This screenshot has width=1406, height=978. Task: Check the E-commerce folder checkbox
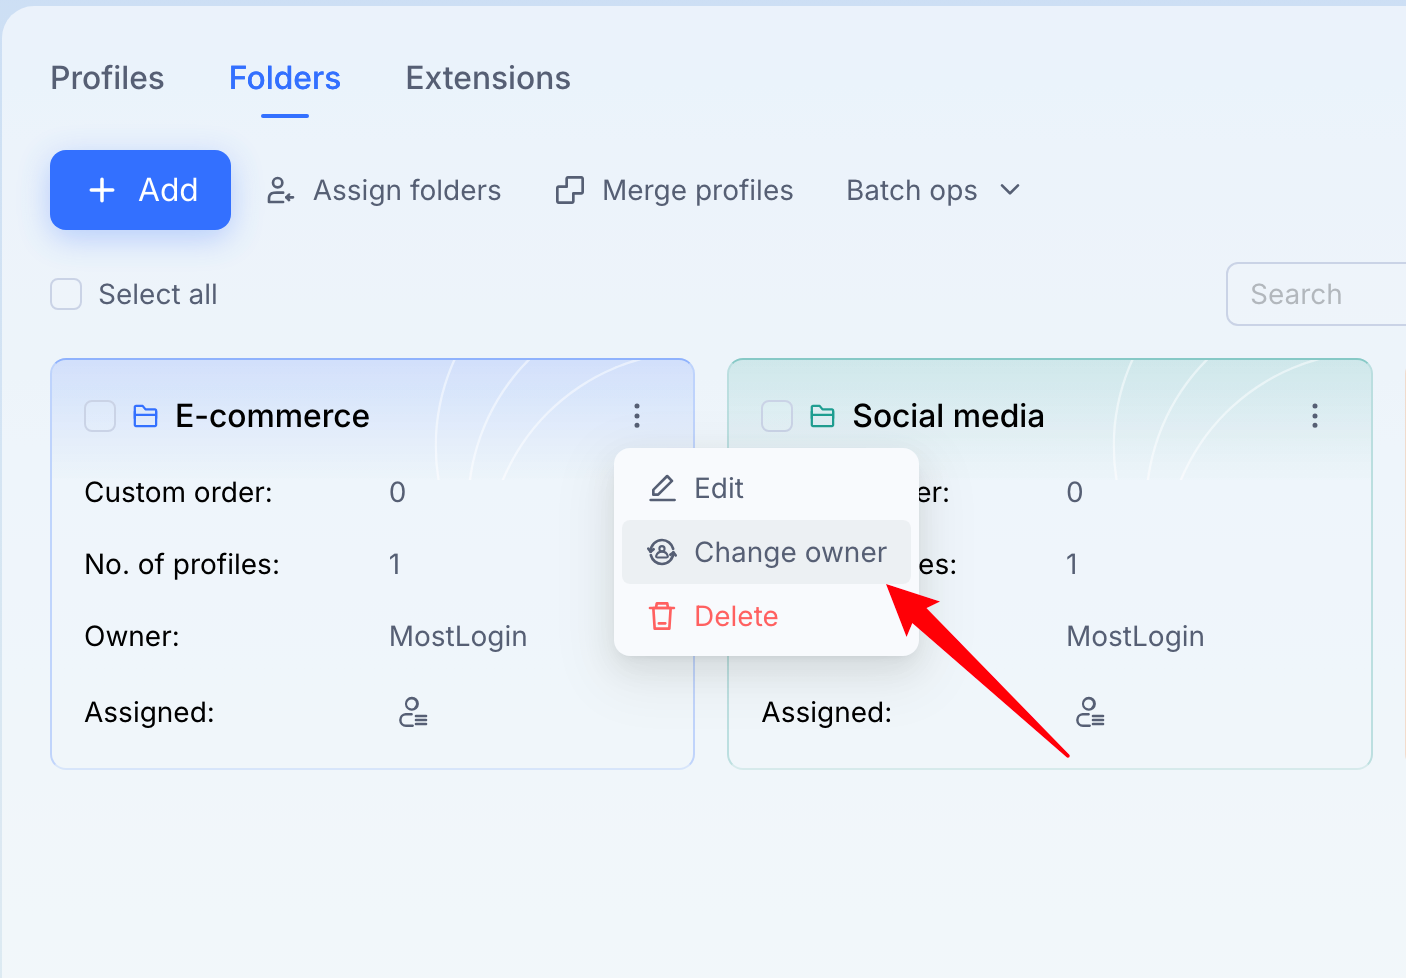[x=100, y=416]
